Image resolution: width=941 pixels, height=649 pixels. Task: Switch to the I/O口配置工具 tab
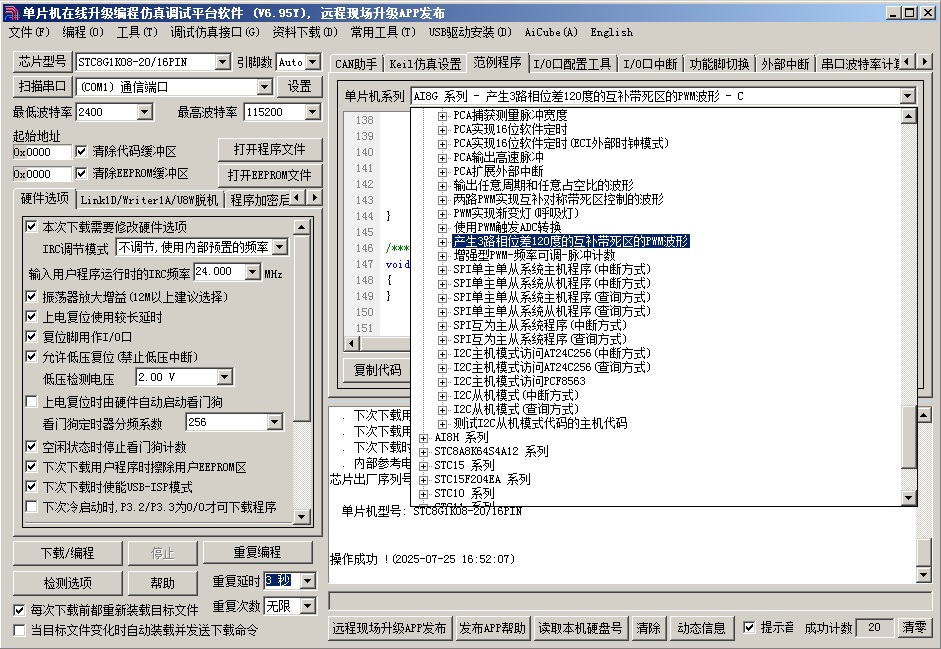(572, 63)
